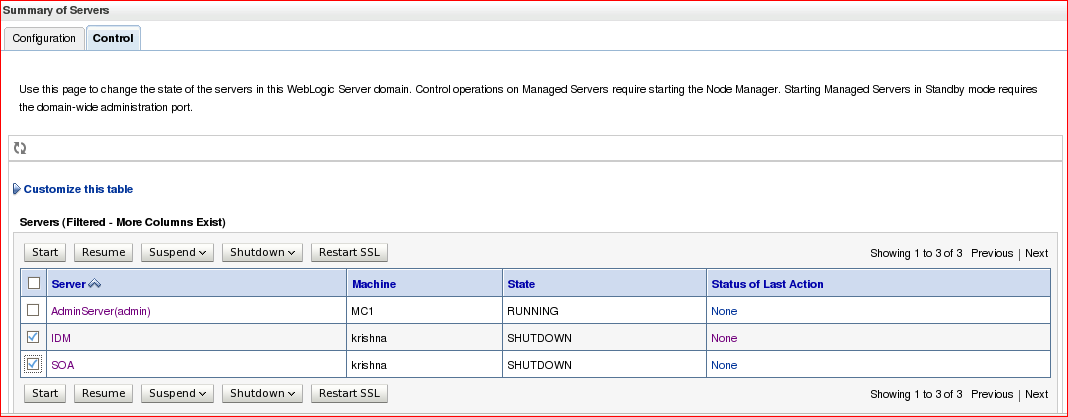Screen dimensions: 1068x417
Task: Toggle the select-all checkbox in header
Action: (33, 283)
